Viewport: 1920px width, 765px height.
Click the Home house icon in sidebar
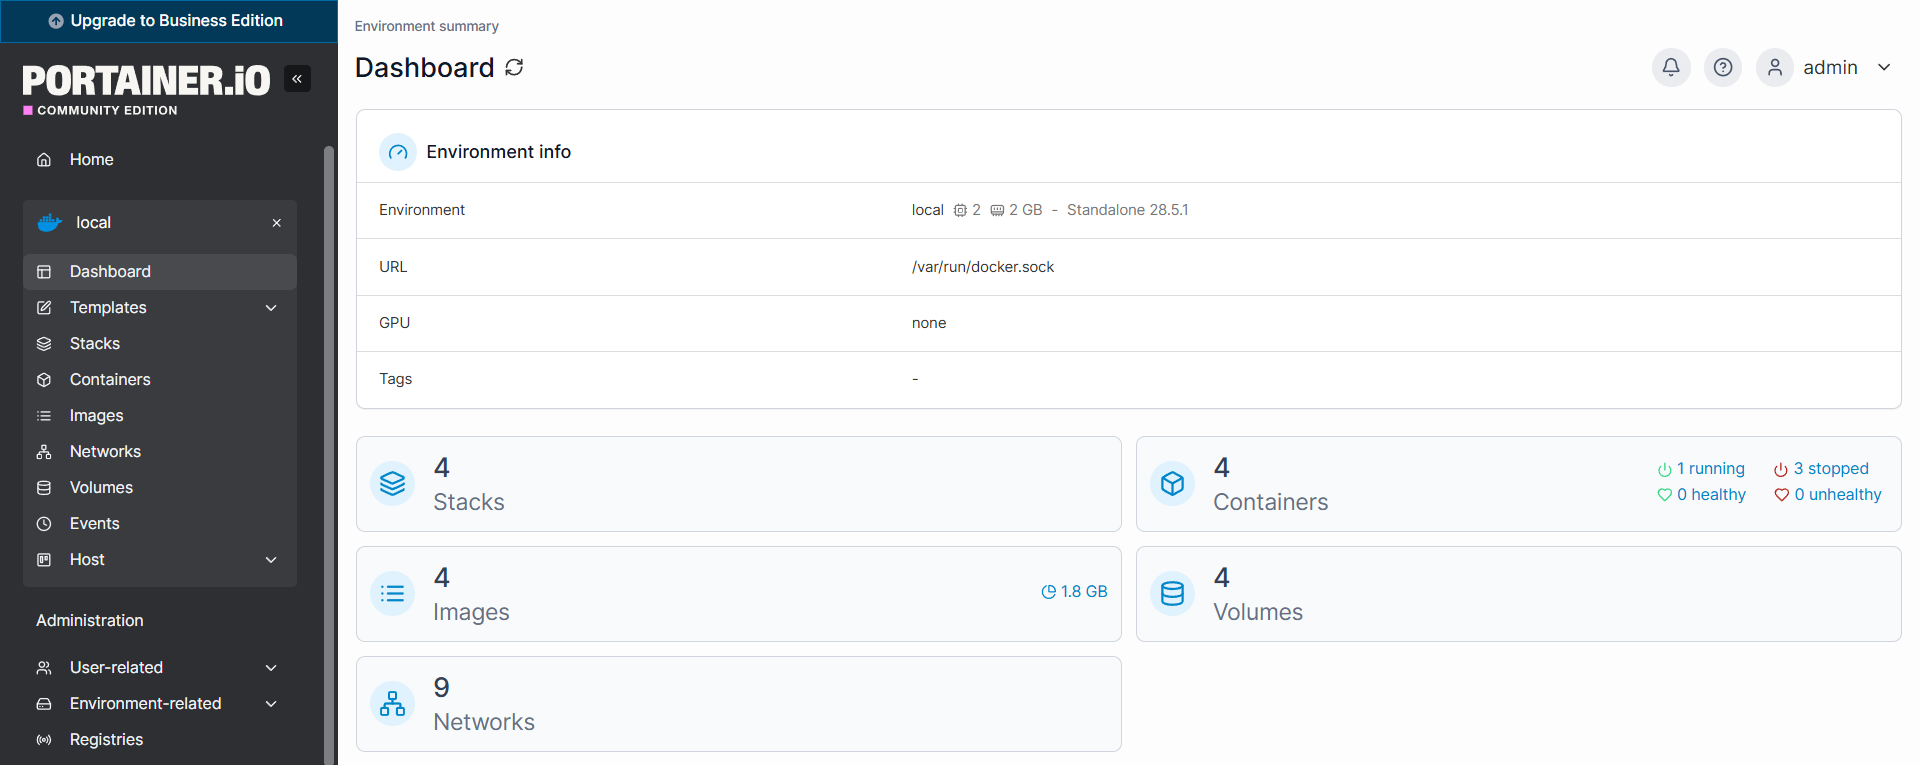tap(44, 160)
